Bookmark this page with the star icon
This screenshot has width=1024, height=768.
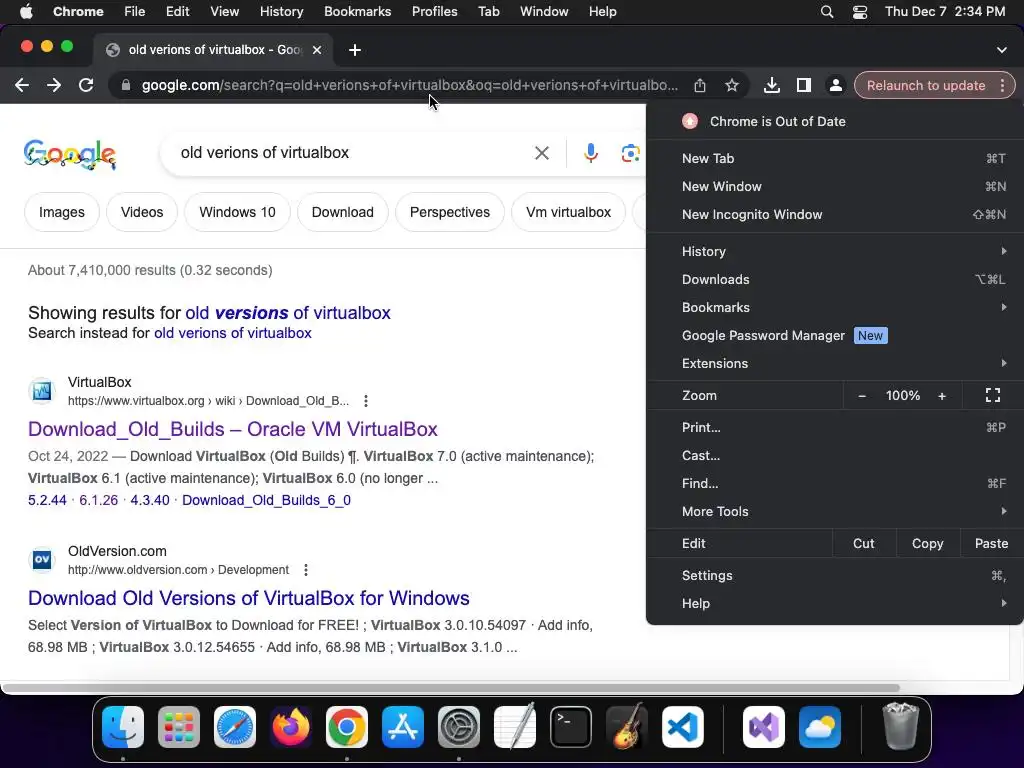click(x=732, y=86)
